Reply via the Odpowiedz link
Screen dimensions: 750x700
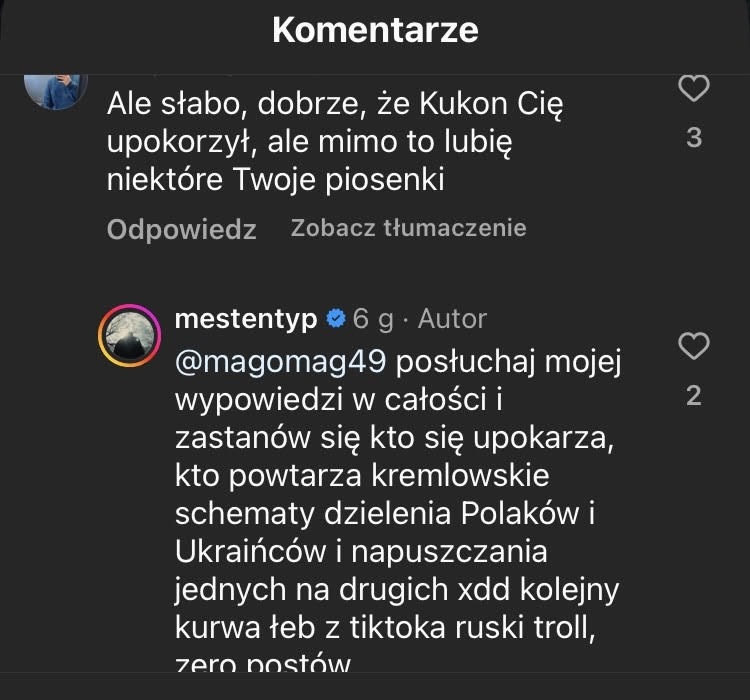click(181, 229)
